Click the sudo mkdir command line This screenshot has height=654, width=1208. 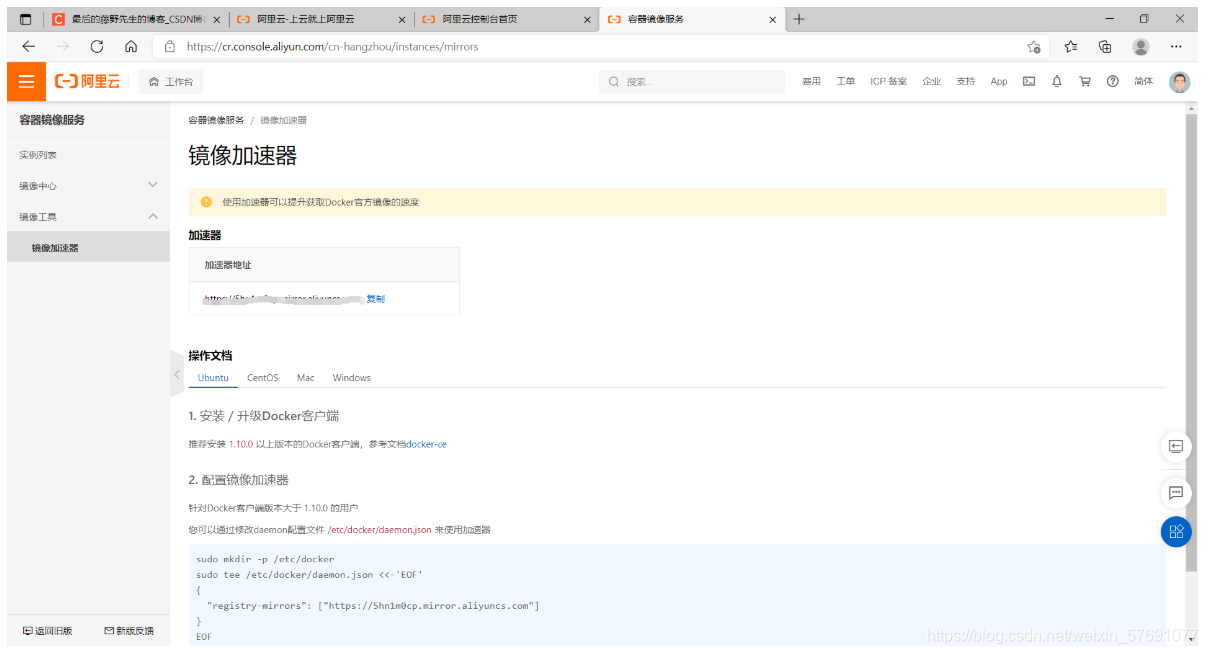[x=265, y=559]
